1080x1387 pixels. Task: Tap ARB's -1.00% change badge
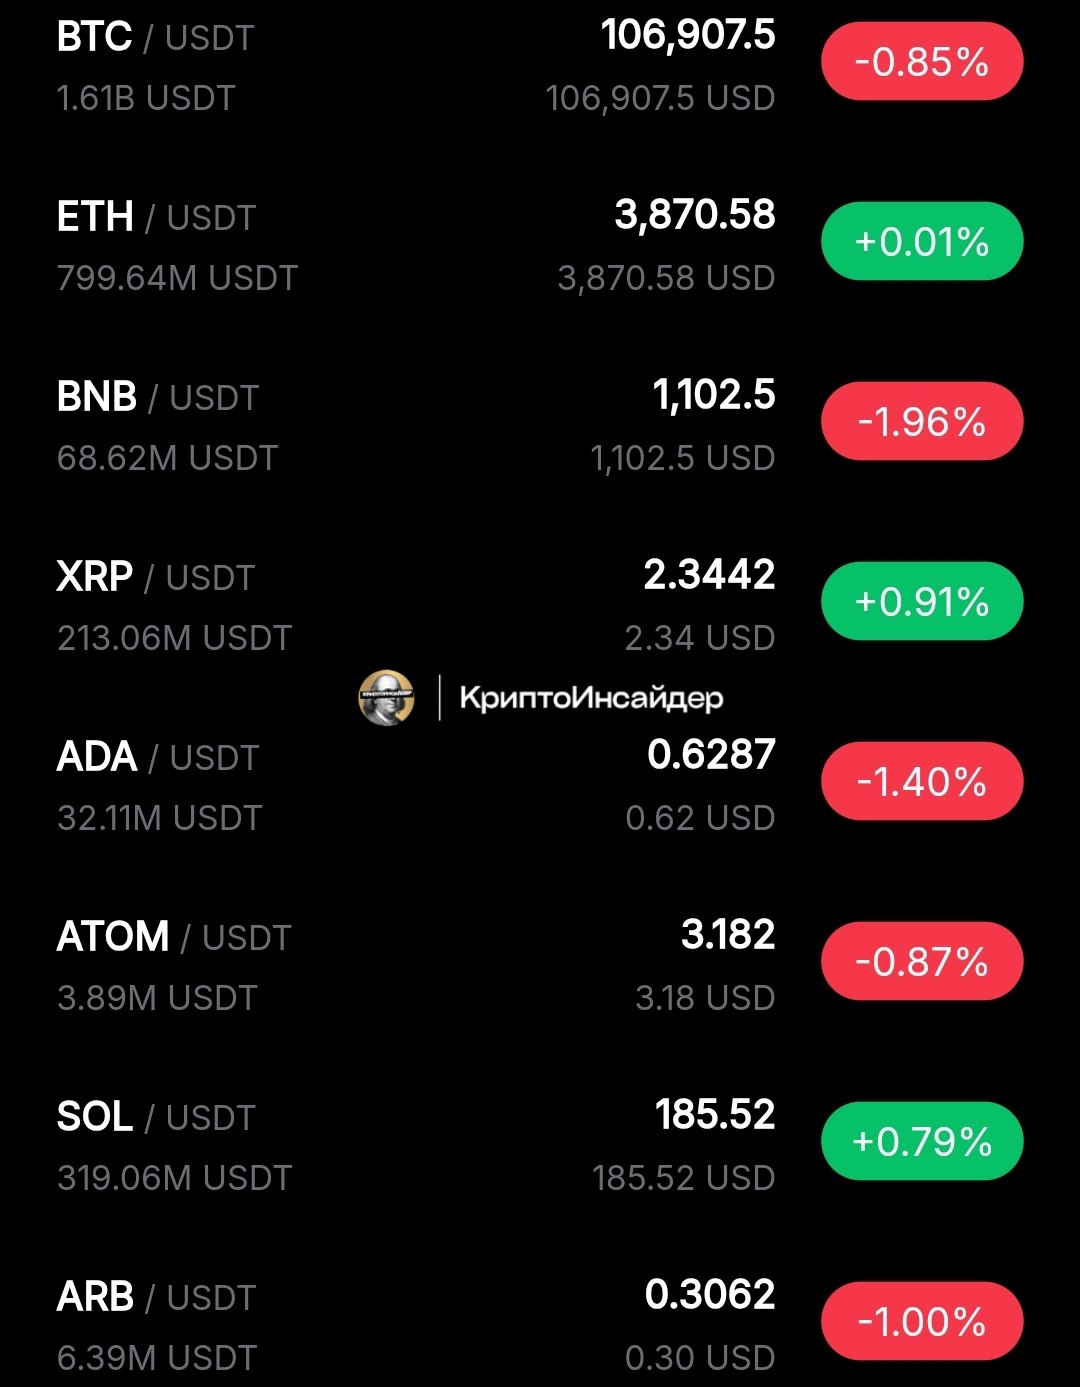[x=922, y=1322]
